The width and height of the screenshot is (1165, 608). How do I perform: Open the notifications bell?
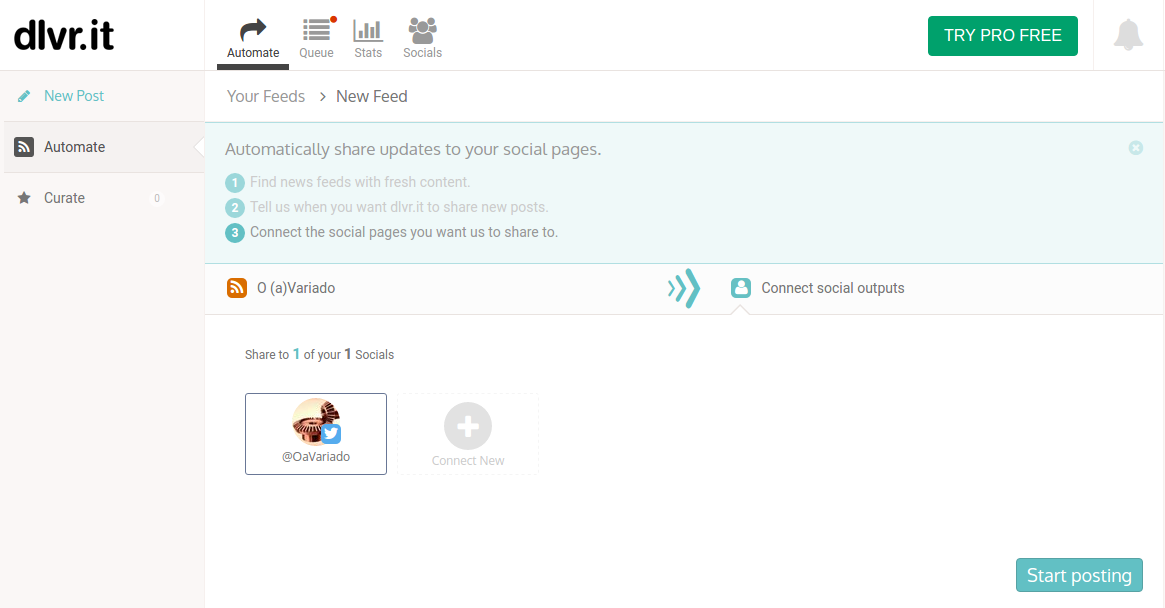[1128, 35]
